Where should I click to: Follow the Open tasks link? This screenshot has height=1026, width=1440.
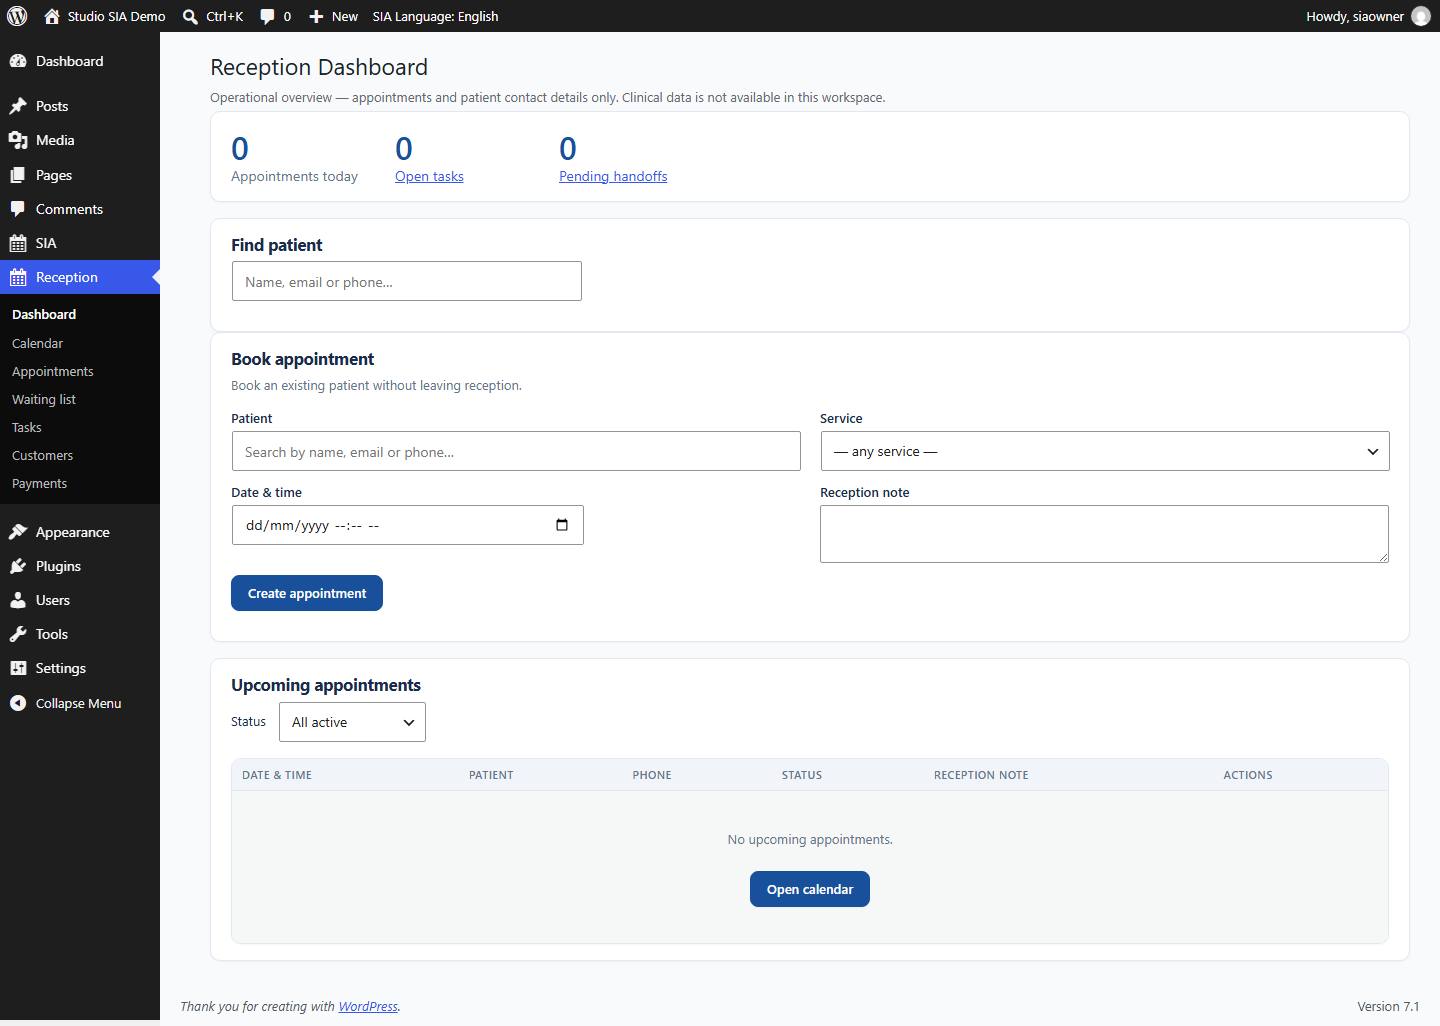coord(429,176)
